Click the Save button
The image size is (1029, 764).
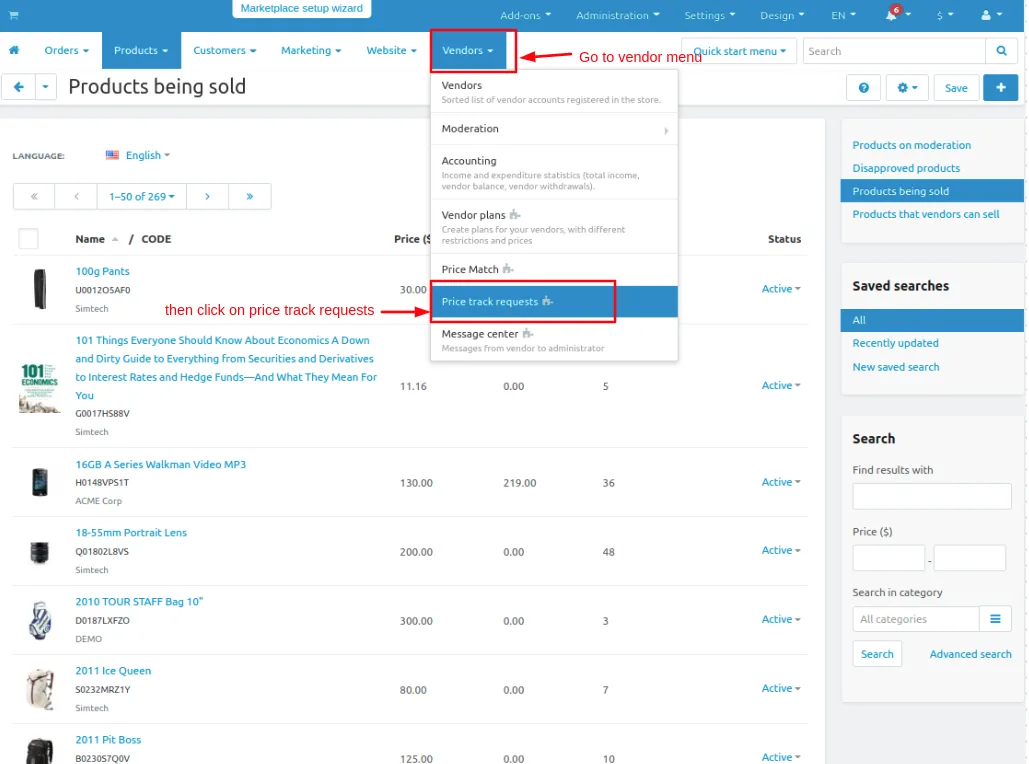click(956, 87)
